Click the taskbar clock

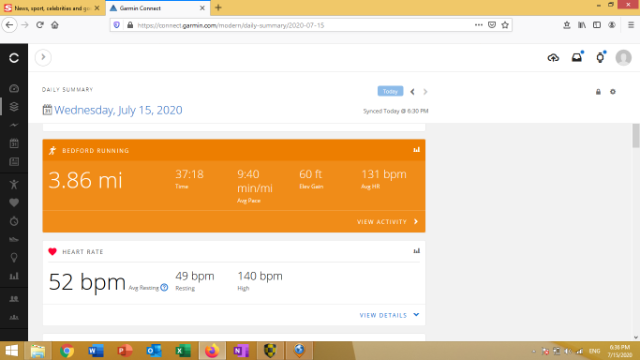click(620, 351)
